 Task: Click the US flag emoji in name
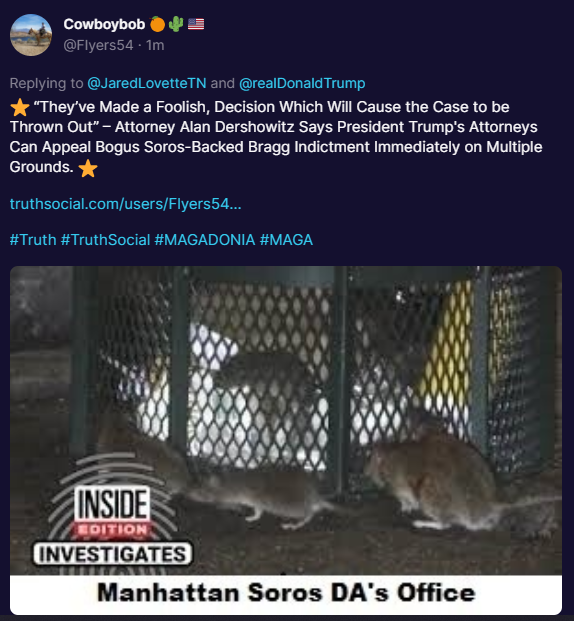(196, 24)
